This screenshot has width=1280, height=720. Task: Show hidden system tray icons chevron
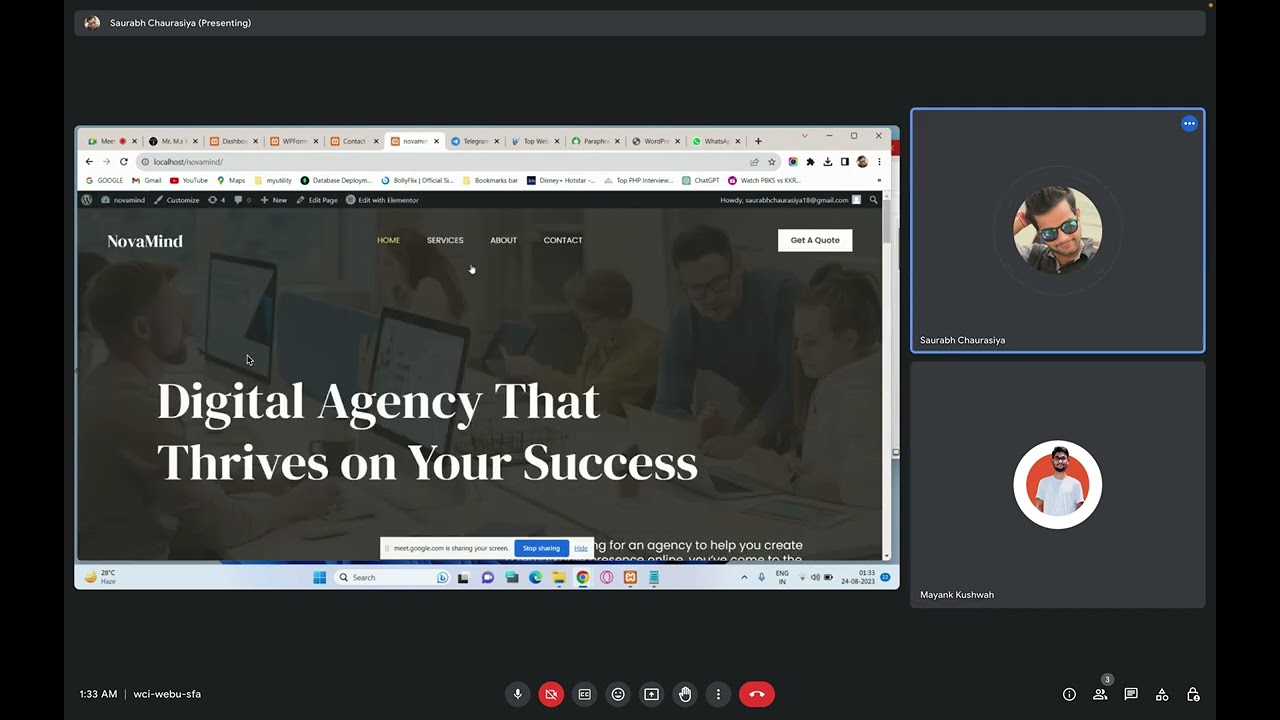point(744,577)
